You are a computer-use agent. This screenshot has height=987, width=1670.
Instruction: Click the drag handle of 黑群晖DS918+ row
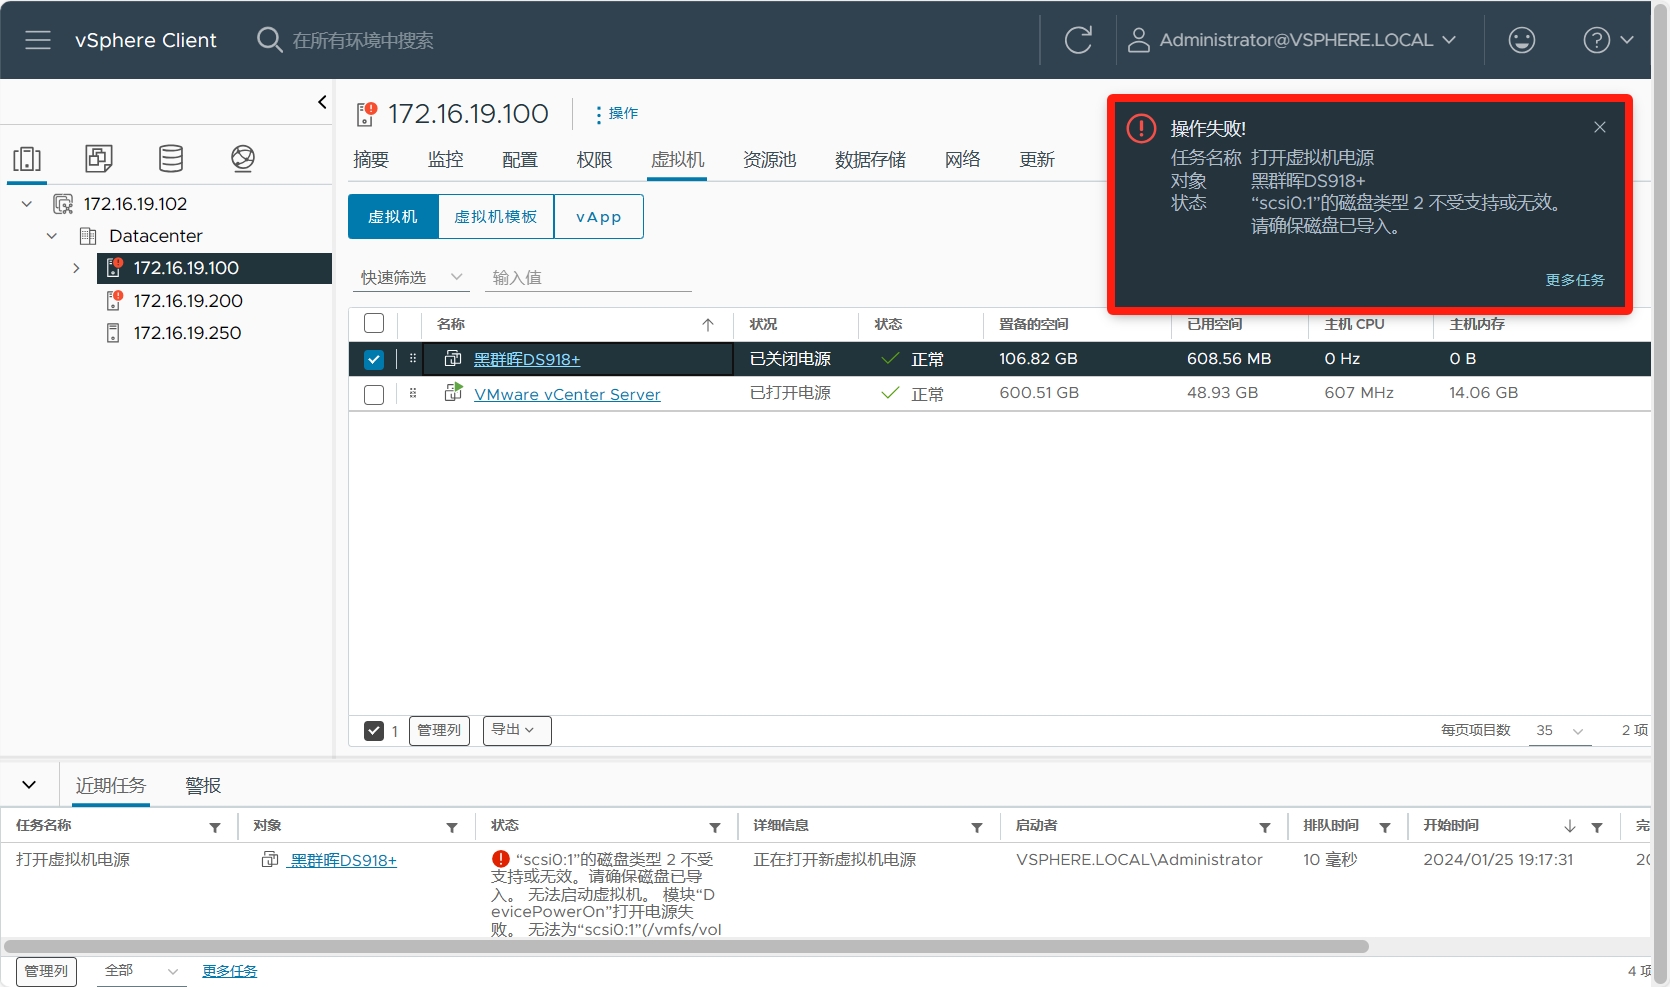[413, 358]
